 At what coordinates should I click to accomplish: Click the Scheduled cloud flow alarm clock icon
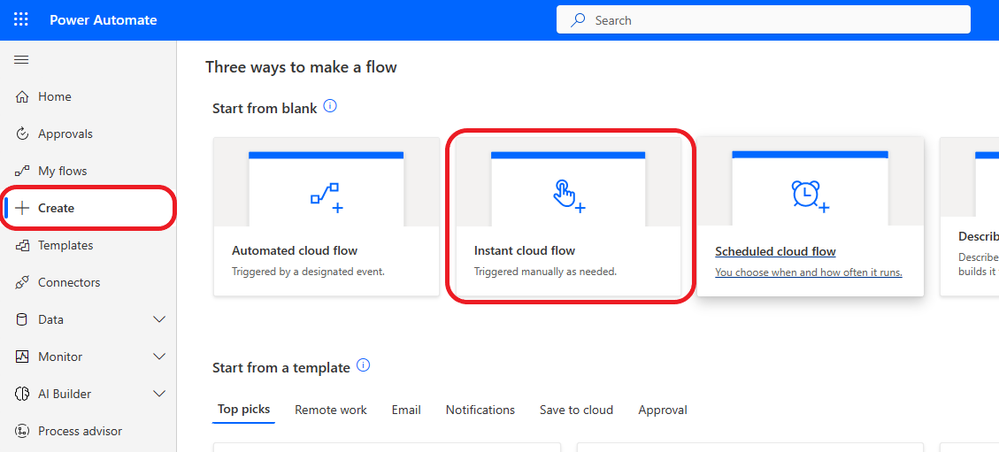[810, 196]
